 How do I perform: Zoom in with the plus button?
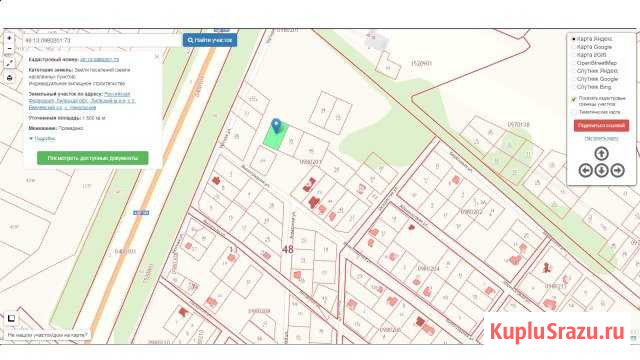[x=9, y=38]
